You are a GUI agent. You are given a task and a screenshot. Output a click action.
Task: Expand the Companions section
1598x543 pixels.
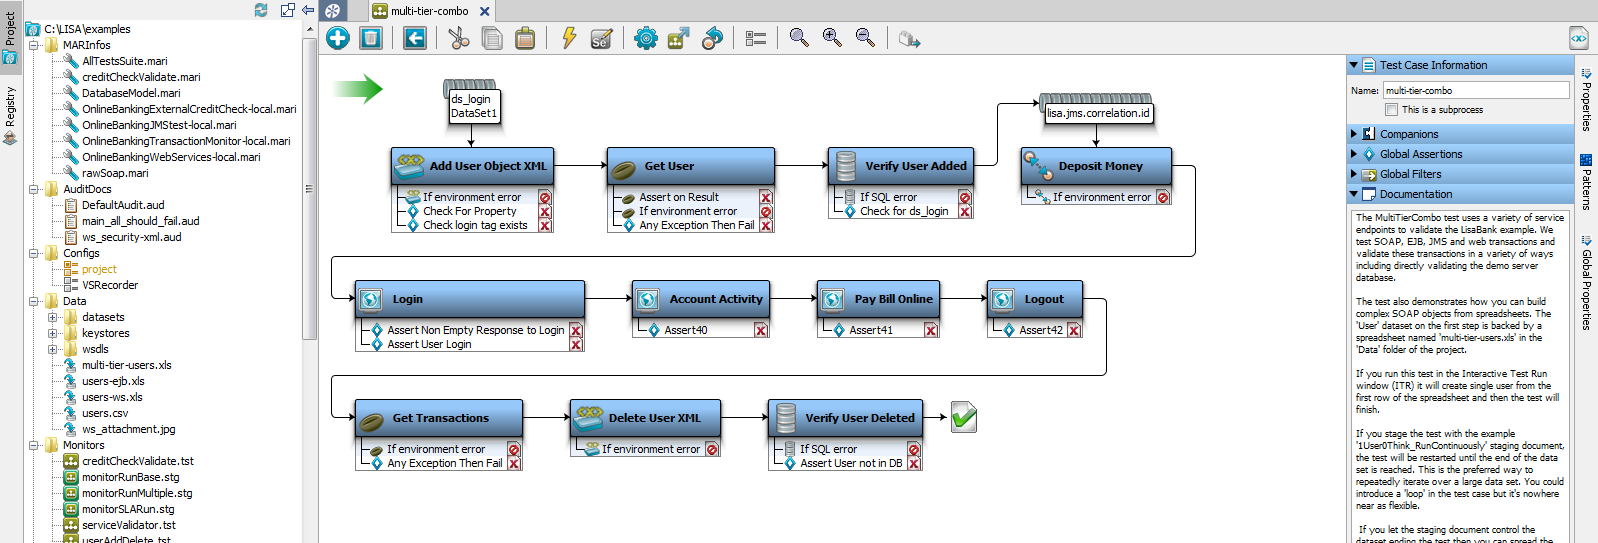pyautogui.click(x=1354, y=134)
